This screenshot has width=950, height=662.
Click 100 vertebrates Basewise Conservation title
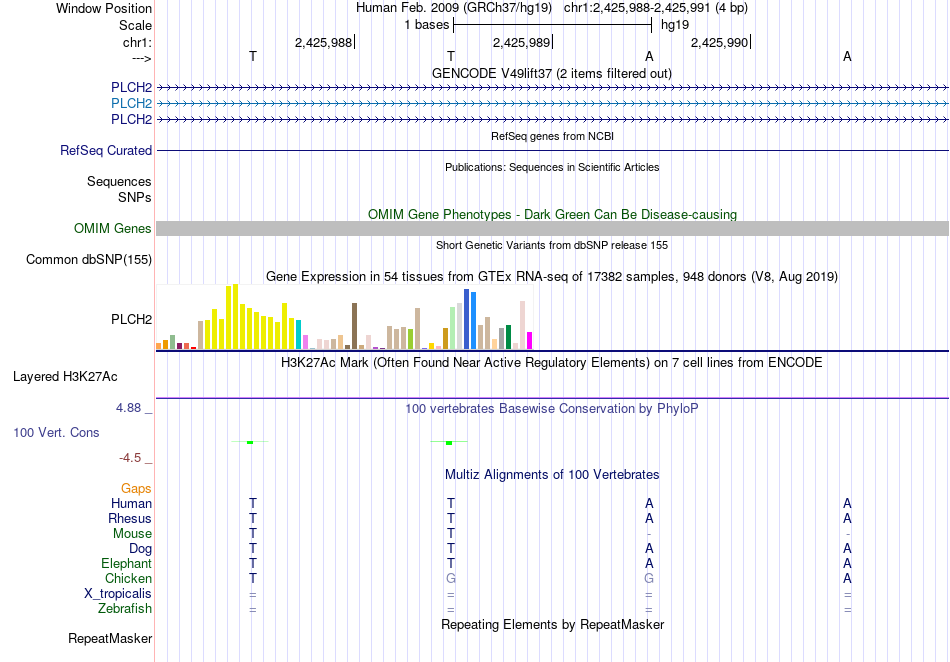pos(552,409)
